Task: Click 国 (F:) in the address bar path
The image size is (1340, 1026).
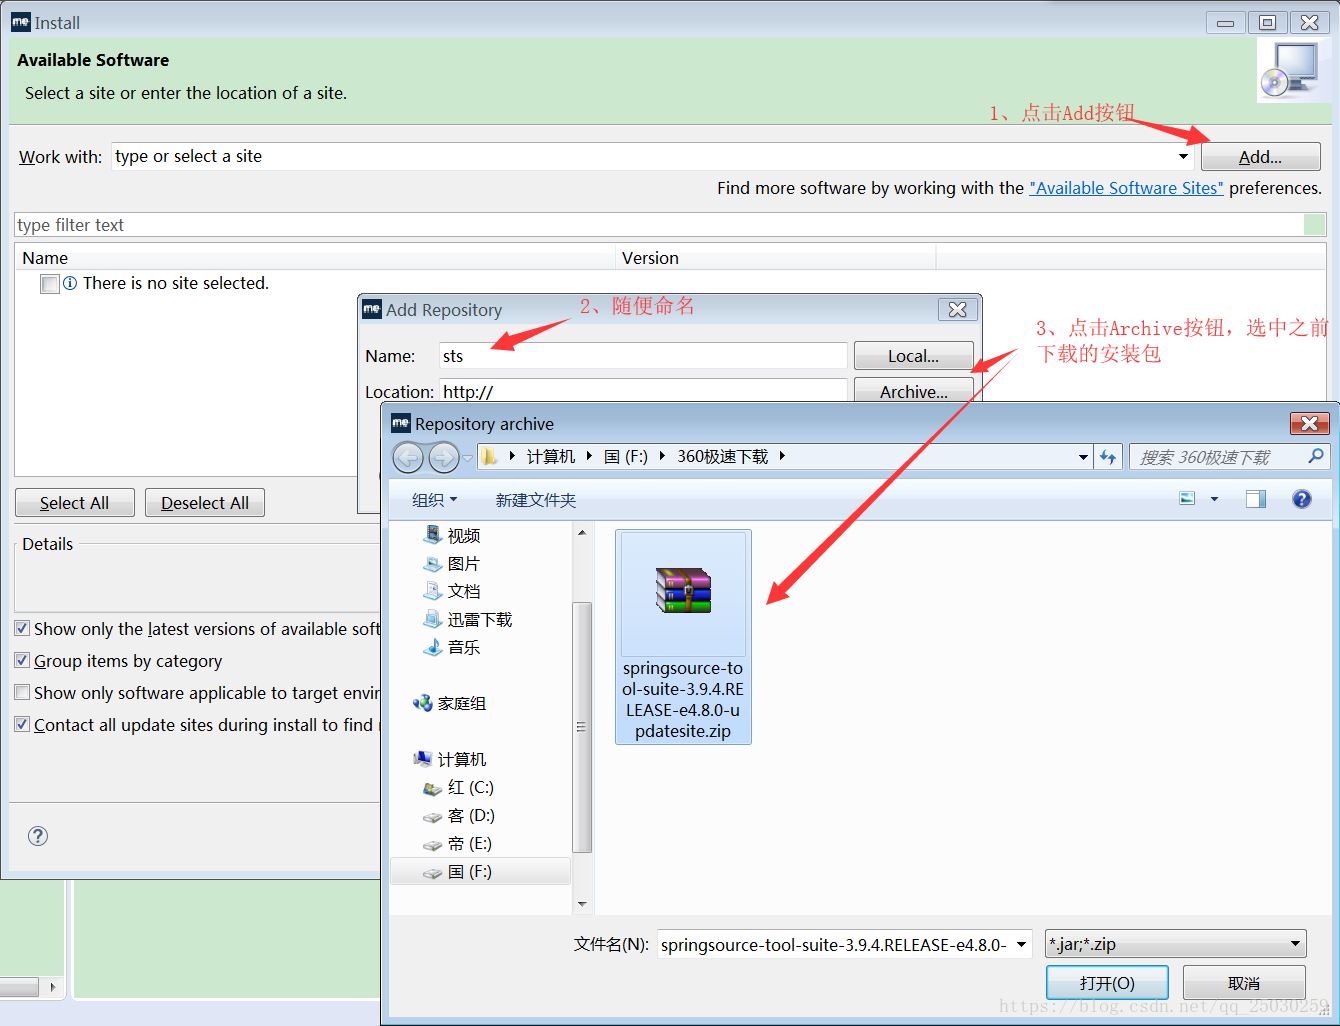Action: [626, 457]
